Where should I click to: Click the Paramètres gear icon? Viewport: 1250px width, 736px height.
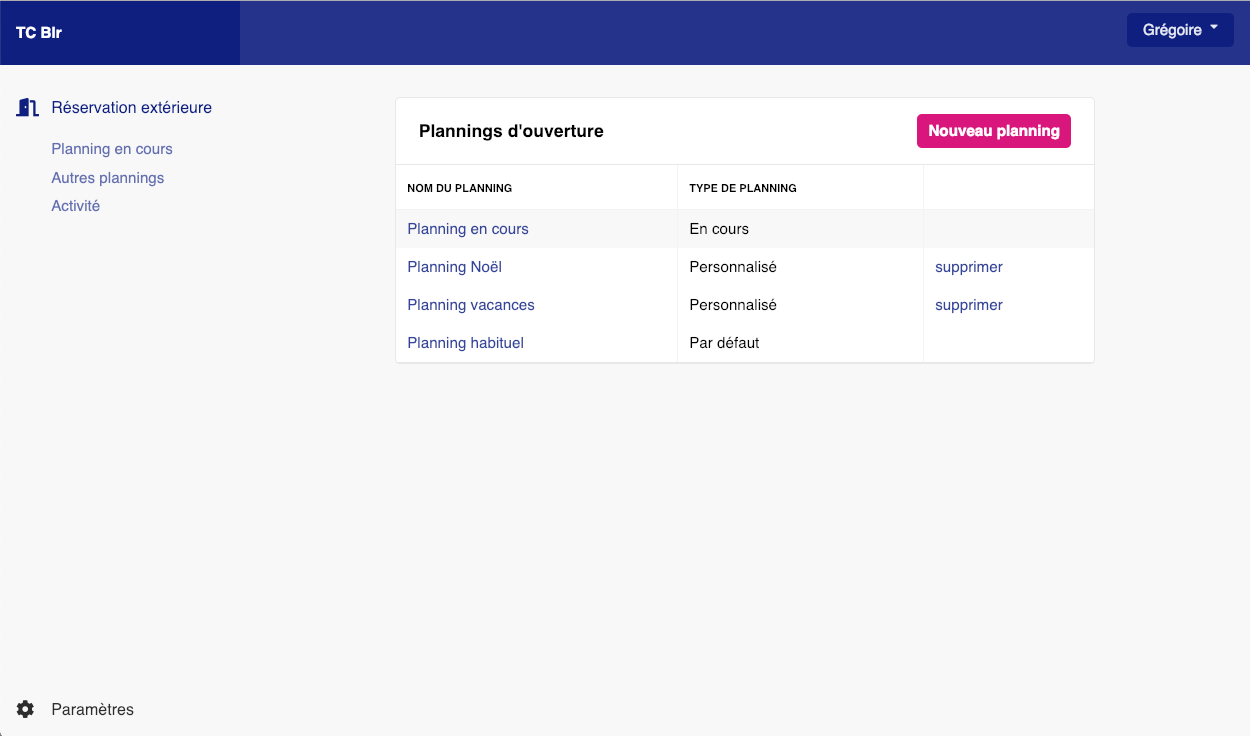pos(26,709)
